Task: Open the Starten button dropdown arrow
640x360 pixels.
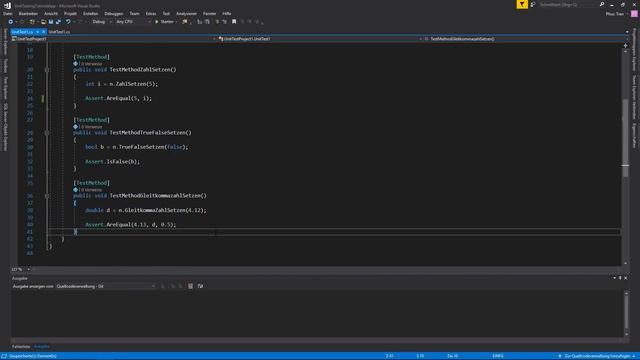Action: point(176,22)
